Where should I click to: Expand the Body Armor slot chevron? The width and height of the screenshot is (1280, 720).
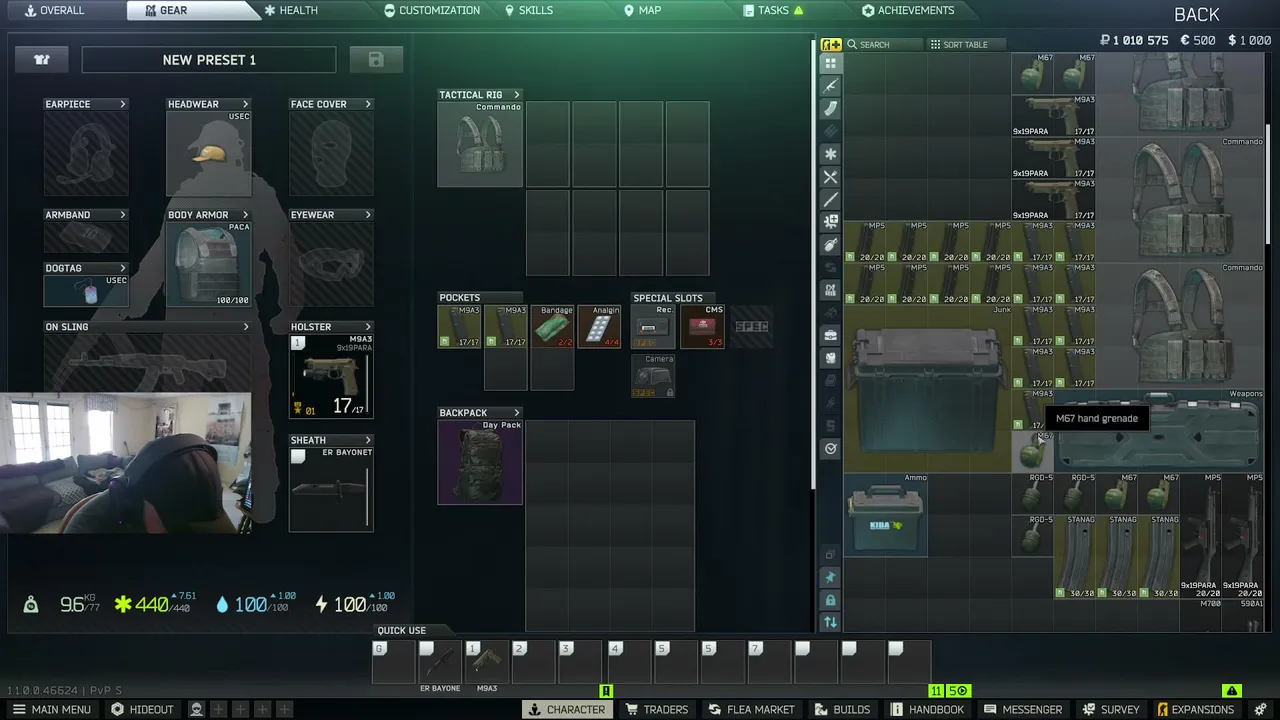pos(245,215)
